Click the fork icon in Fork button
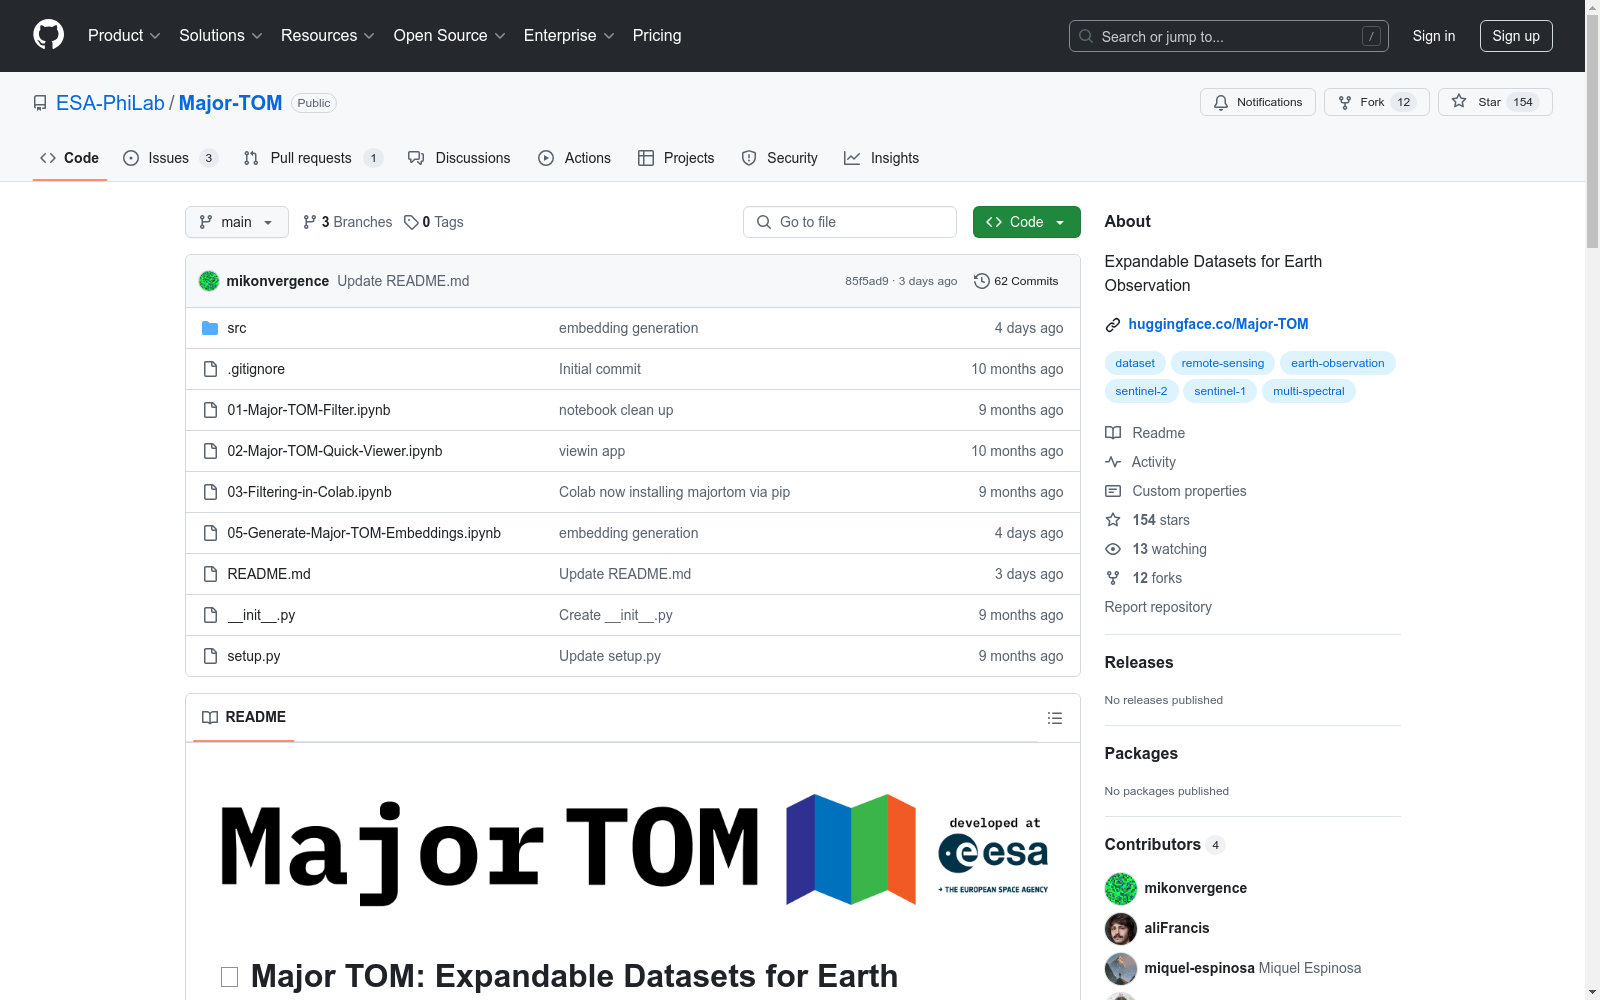1600x1000 pixels. point(1345,102)
